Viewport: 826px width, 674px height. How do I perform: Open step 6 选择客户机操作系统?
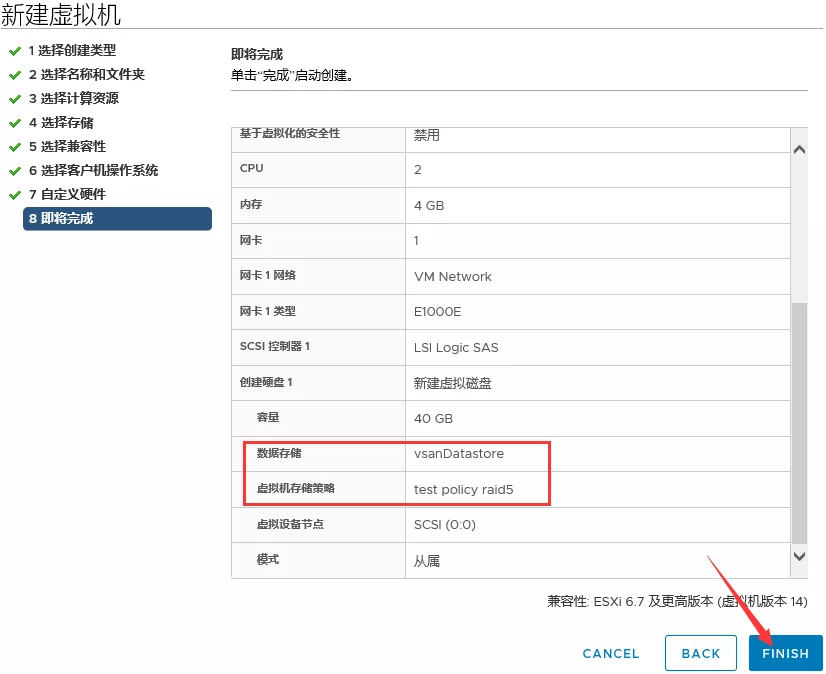93,170
